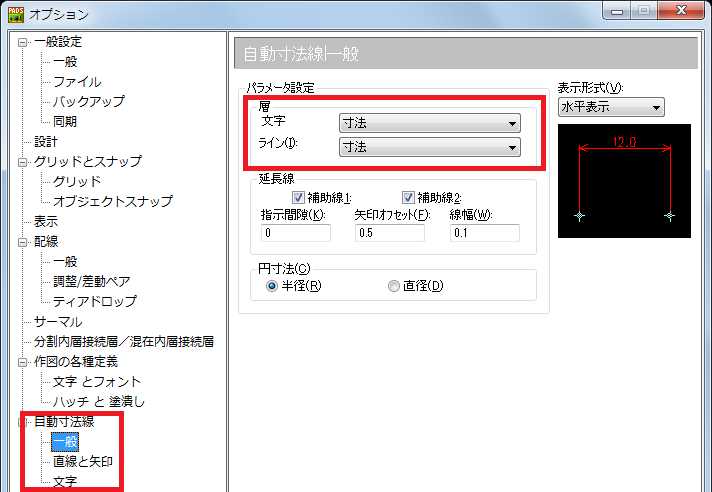Select the 自動寸法線 category

point(64,422)
